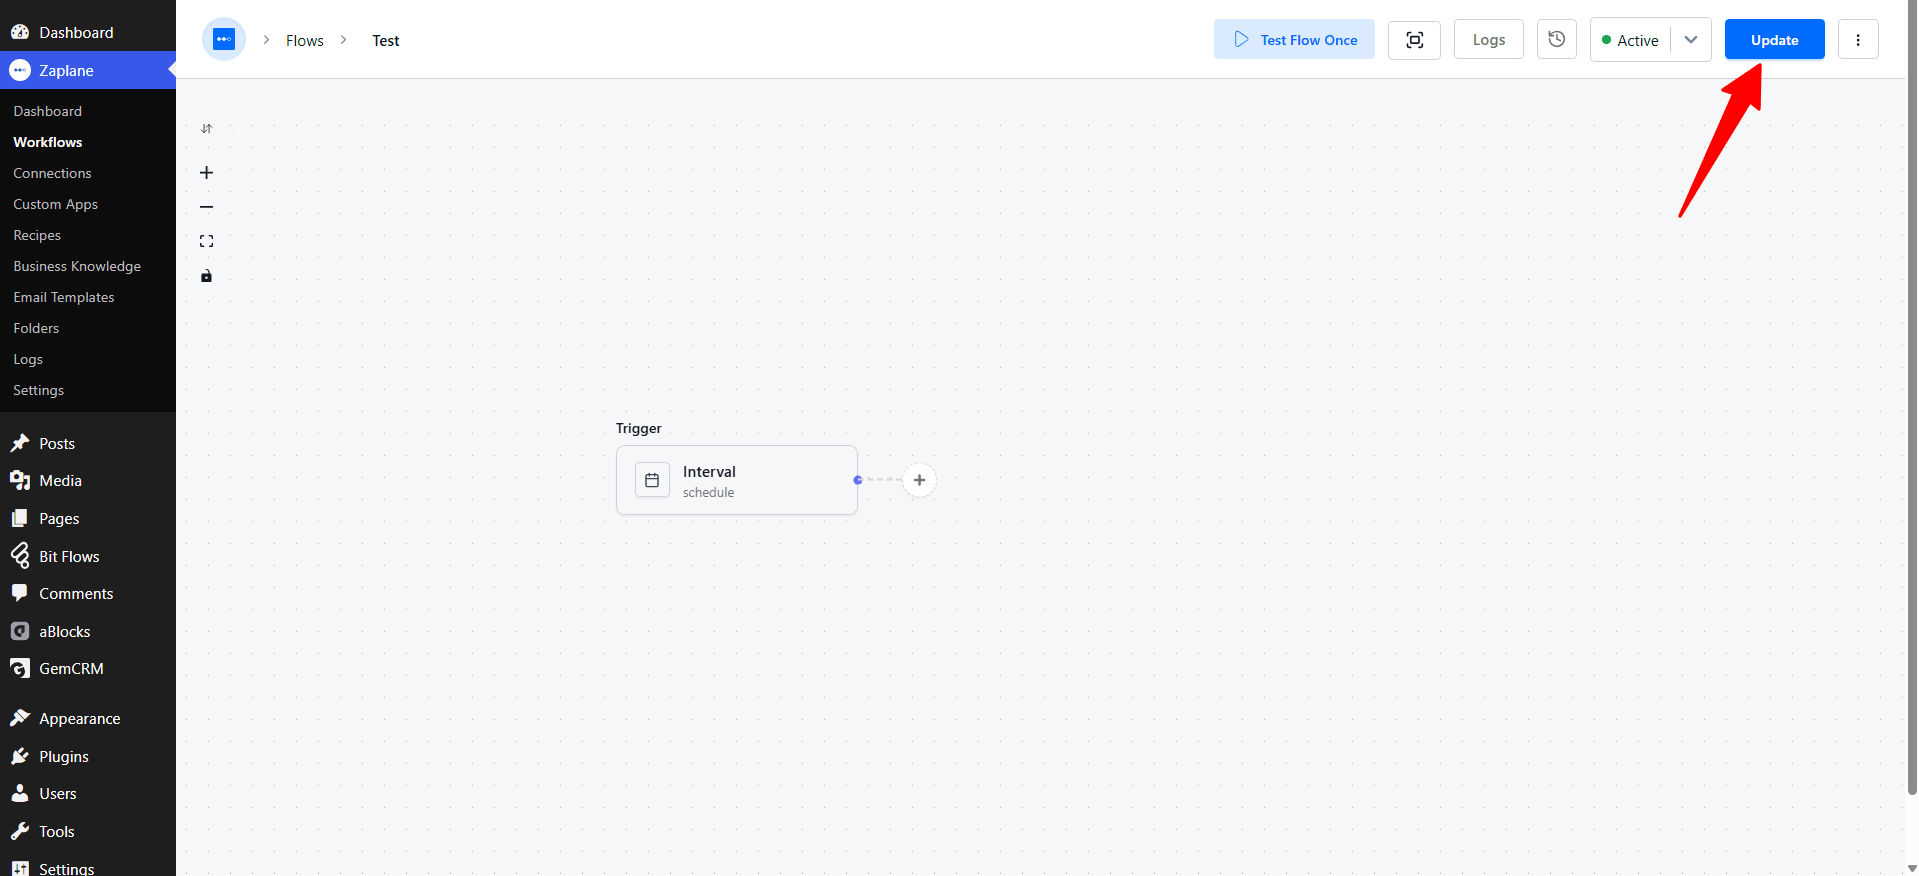The image size is (1919, 876).
Task: Click the Posts pin icon in the sidebar
Action: 20,443
